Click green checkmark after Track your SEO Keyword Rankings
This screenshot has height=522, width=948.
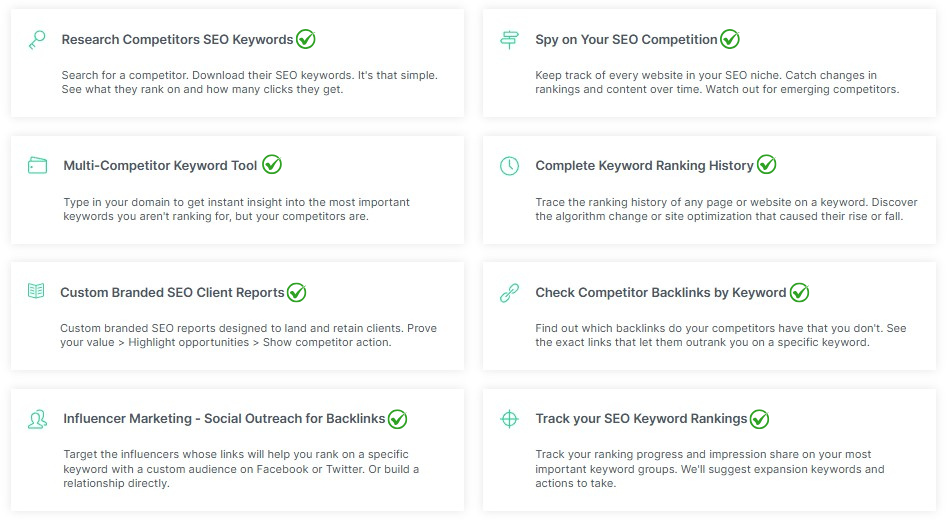tap(759, 419)
